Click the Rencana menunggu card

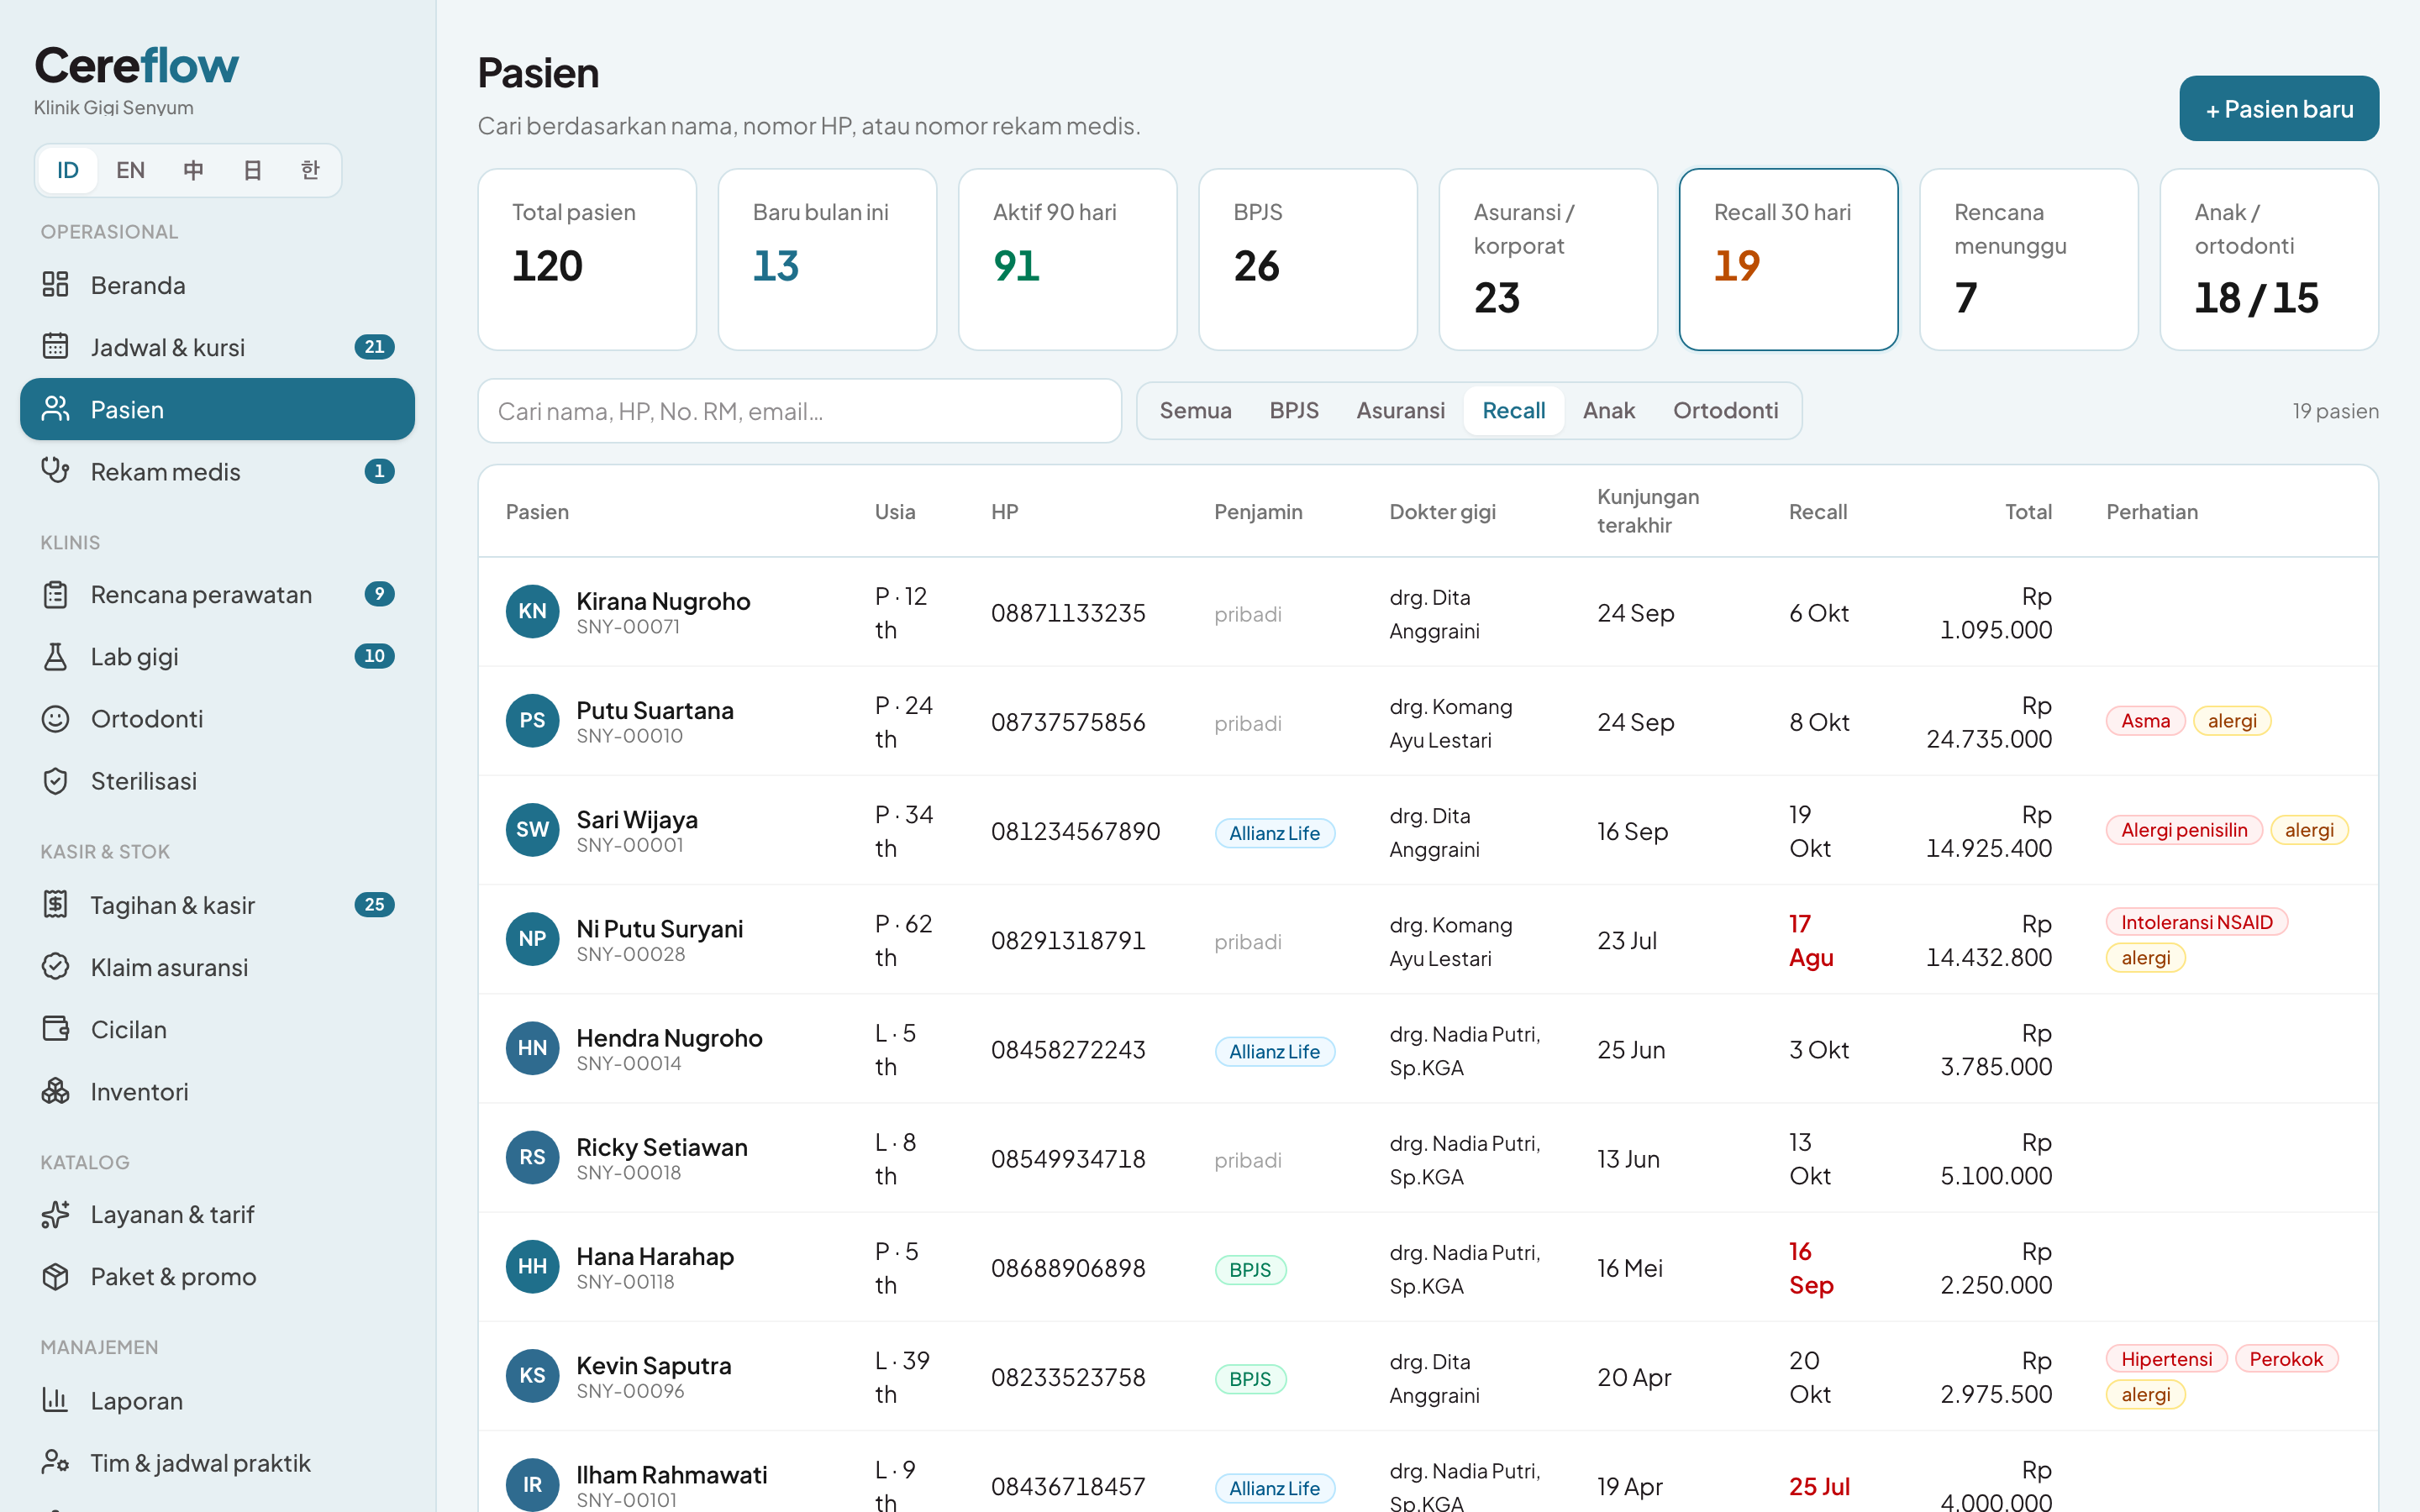tap(2029, 259)
